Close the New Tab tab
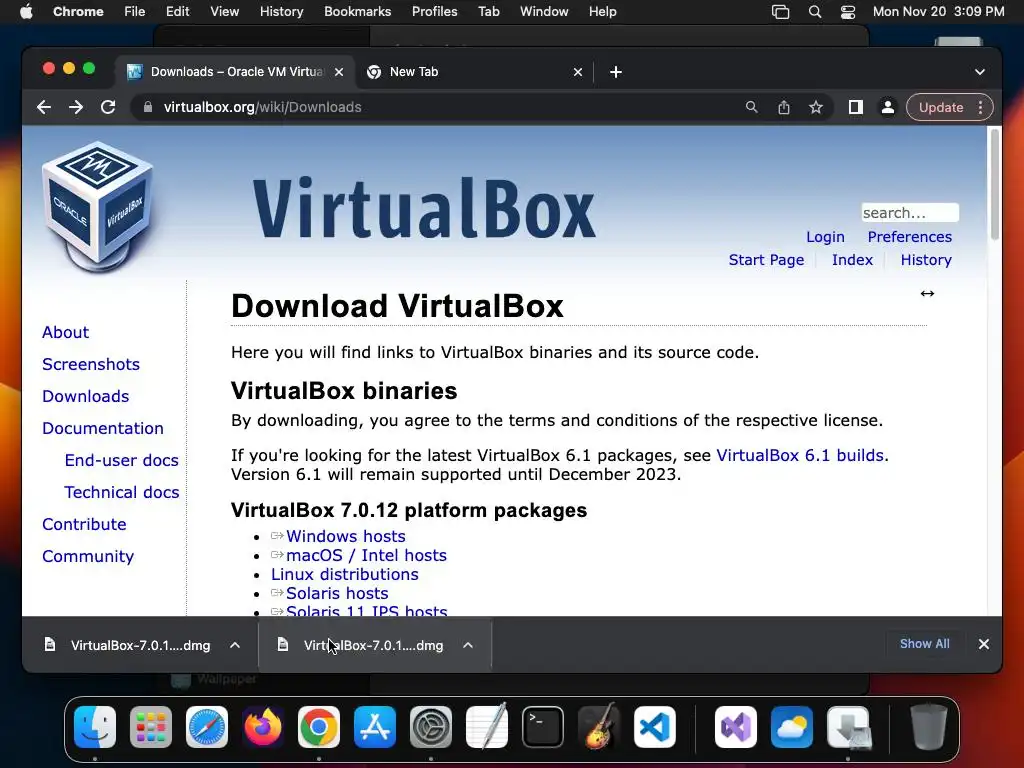1024x768 pixels. [577, 72]
